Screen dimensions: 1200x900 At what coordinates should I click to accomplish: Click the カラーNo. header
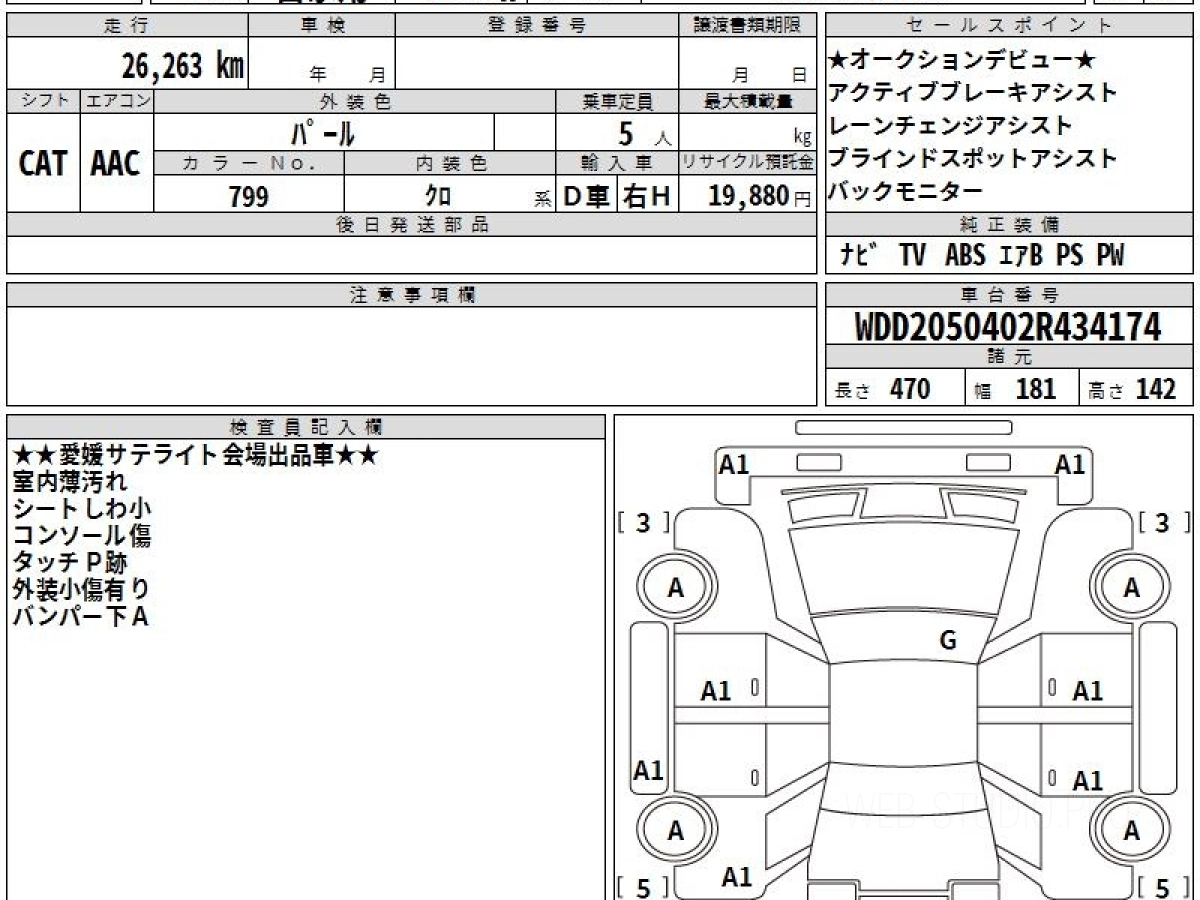[x=249, y=163]
